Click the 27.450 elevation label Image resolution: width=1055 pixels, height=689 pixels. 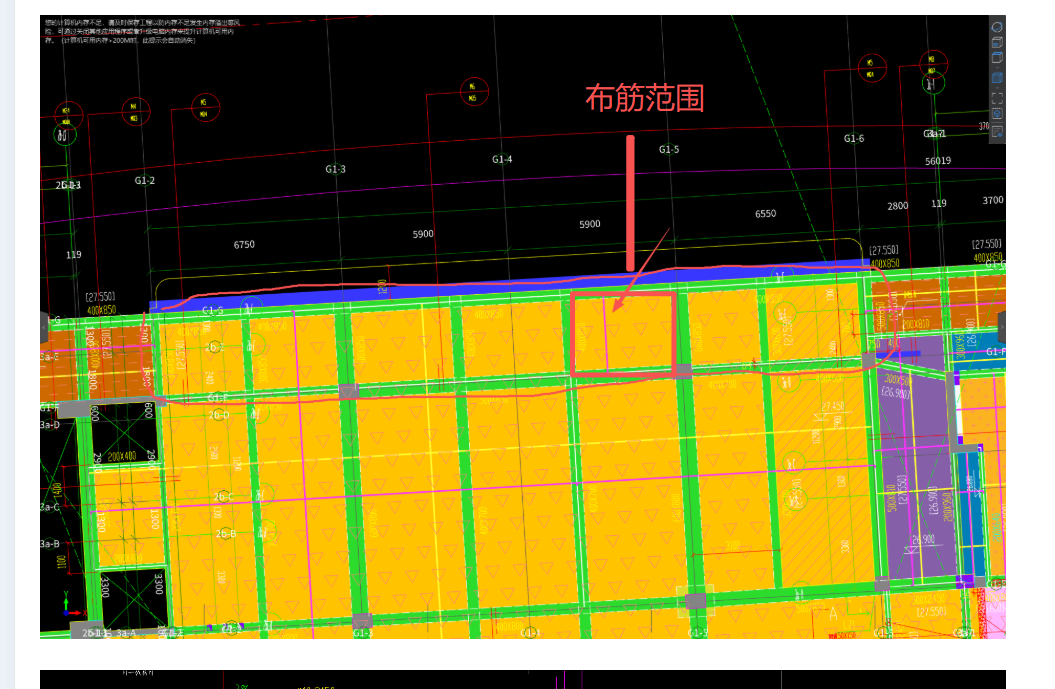[x=832, y=406]
